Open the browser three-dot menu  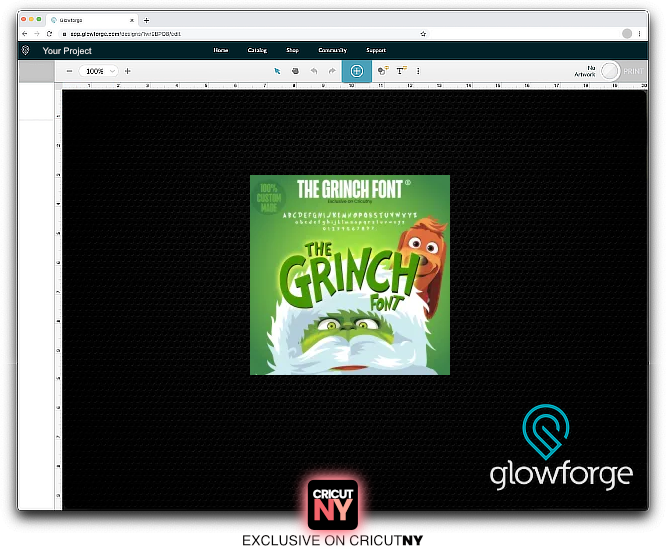pyautogui.click(x=640, y=34)
